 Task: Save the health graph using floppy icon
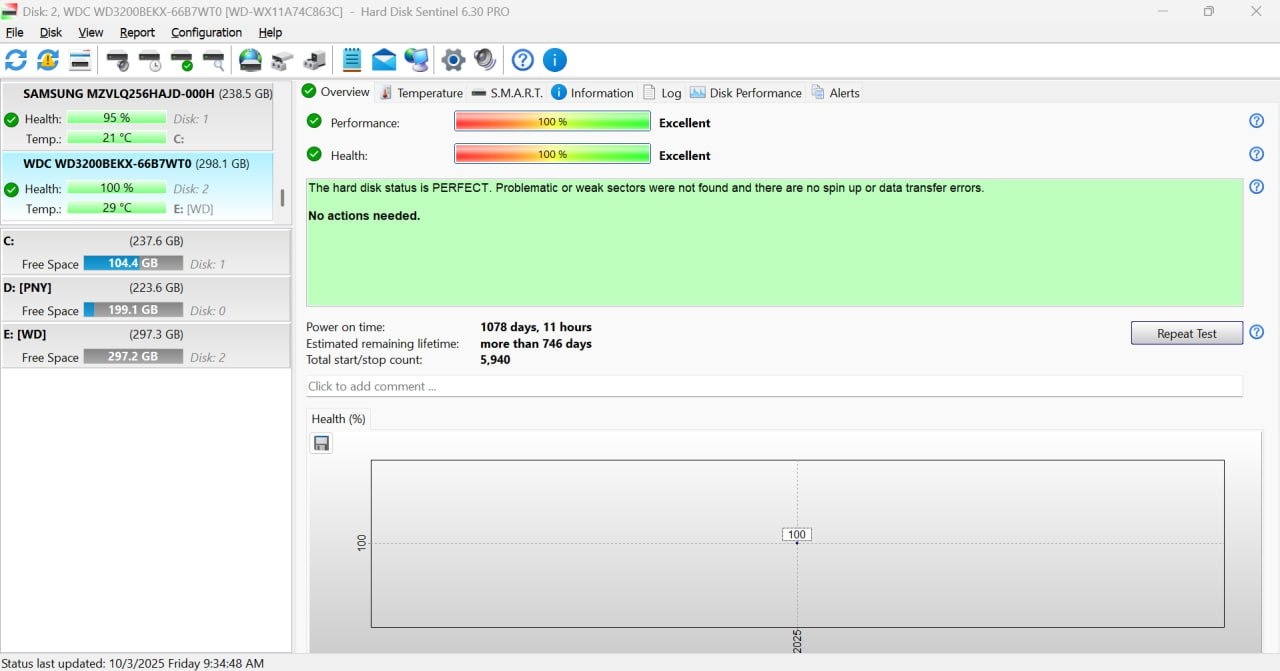click(321, 443)
